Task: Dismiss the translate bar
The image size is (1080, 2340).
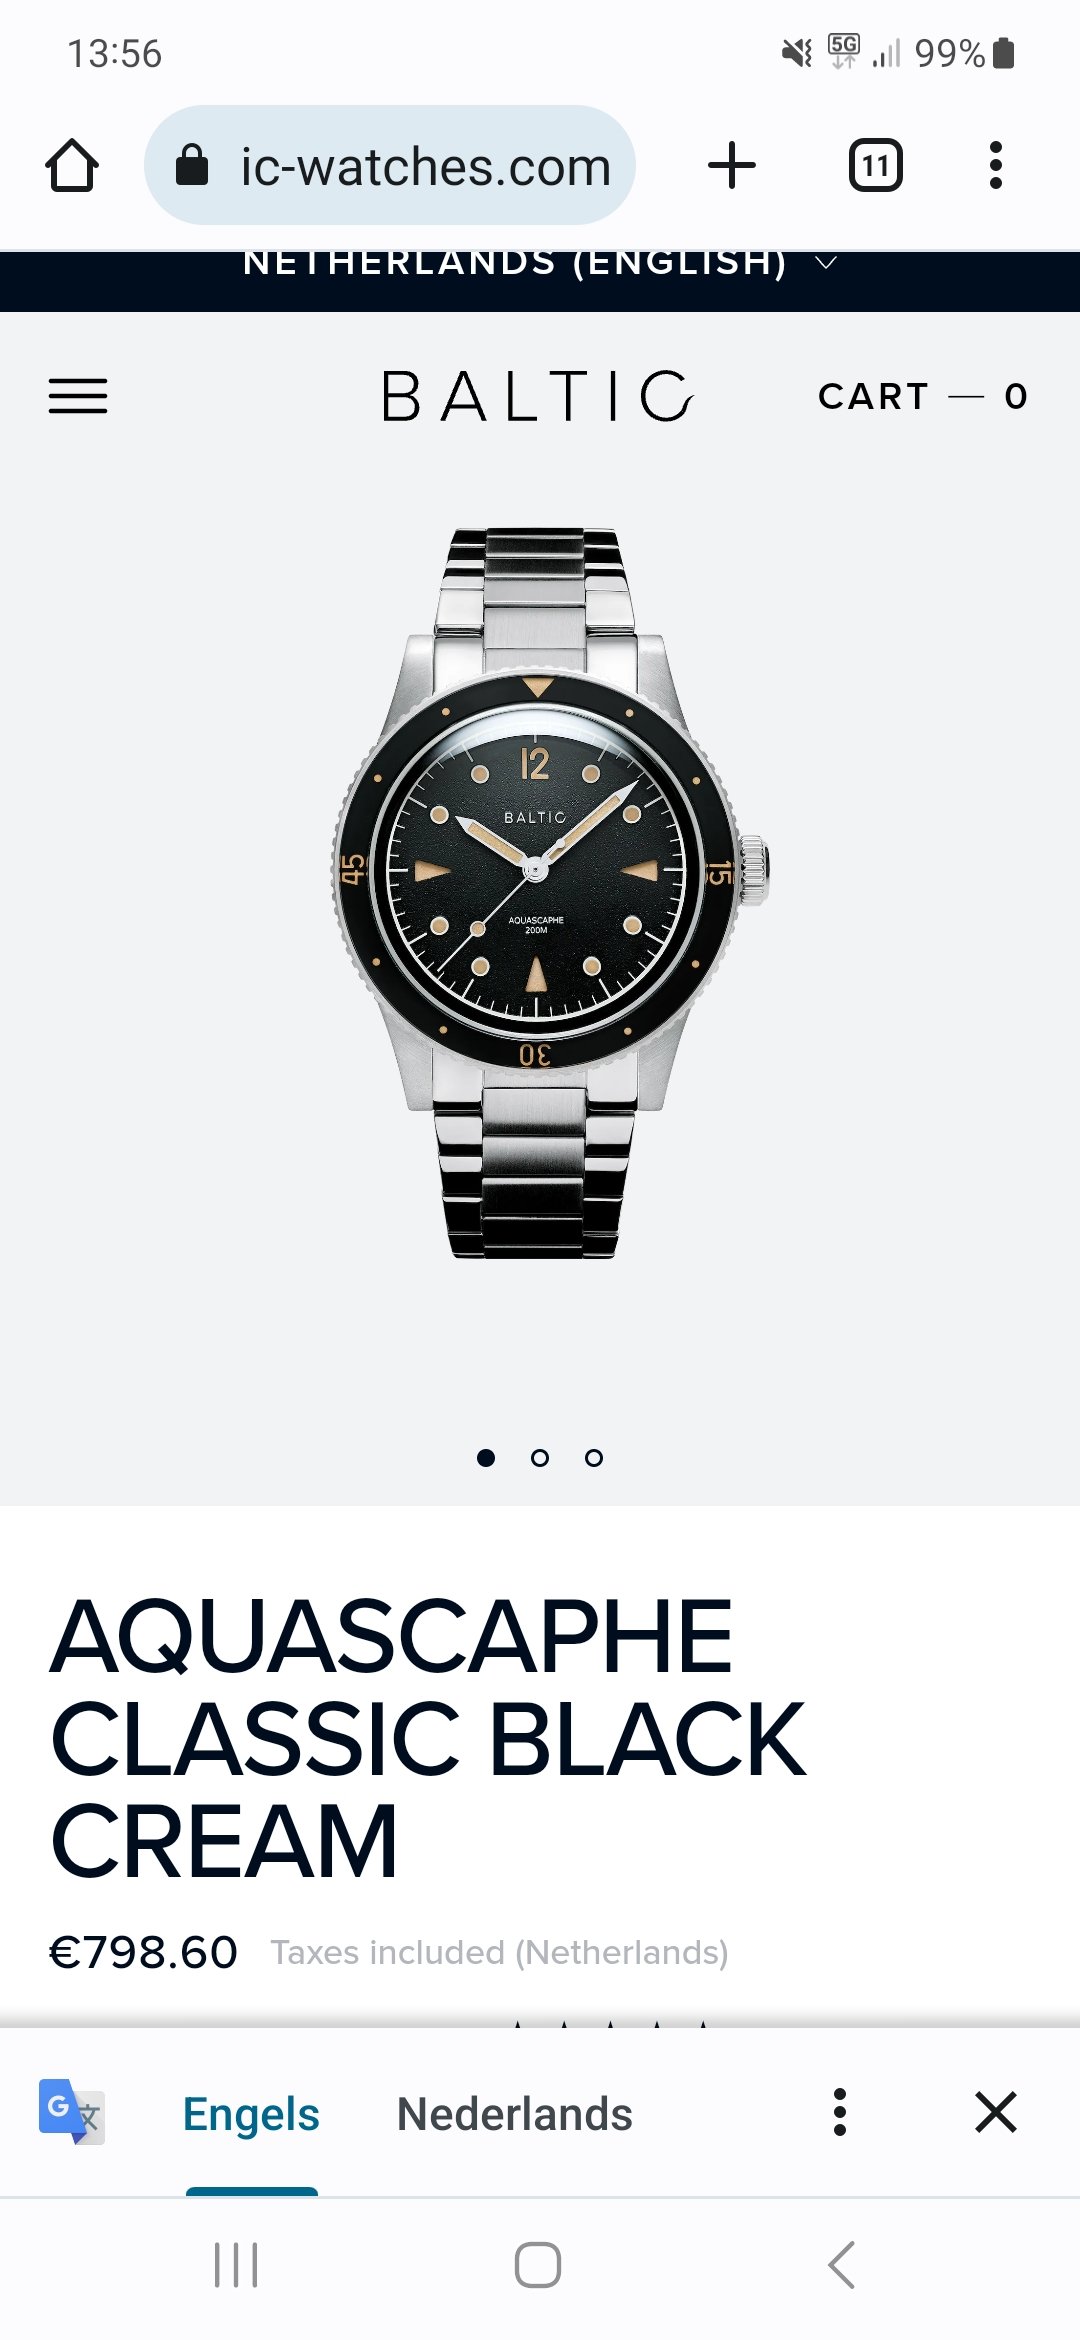Action: click(996, 2112)
